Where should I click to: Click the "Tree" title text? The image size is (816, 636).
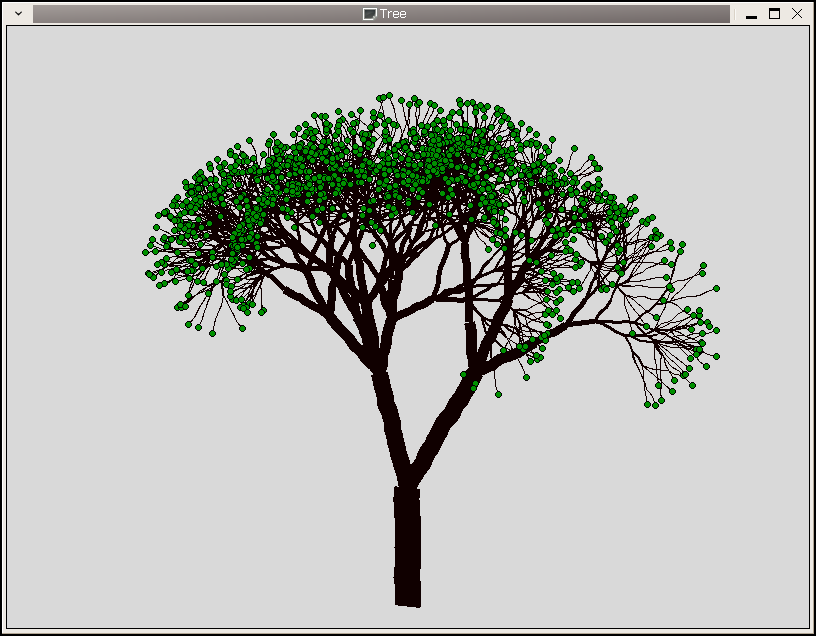[393, 14]
